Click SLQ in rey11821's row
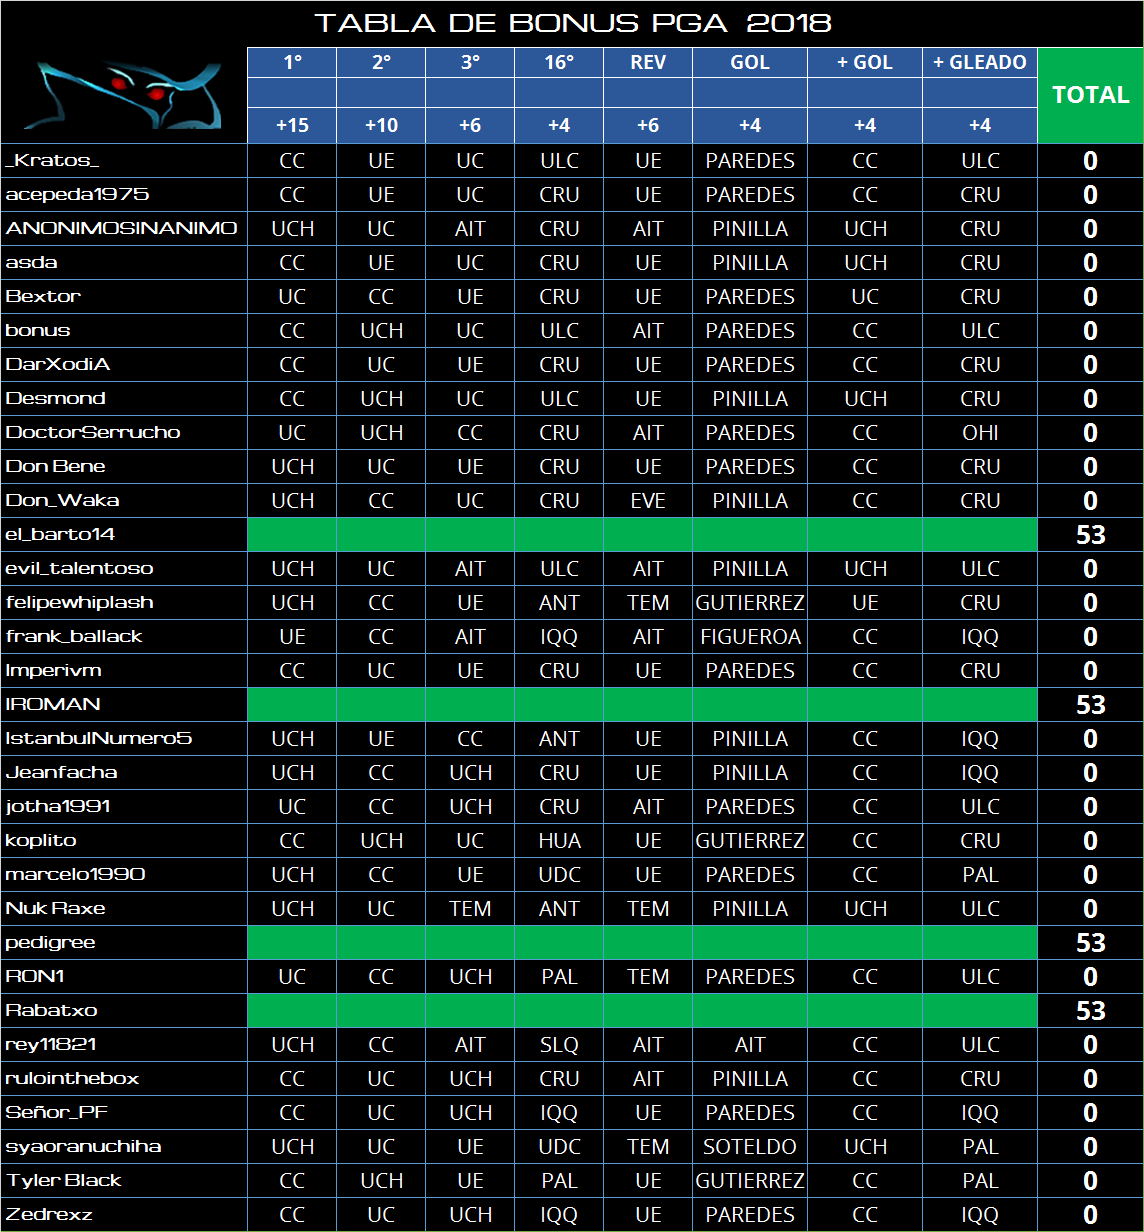The width and height of the screenshot is (1144, 1232). coord(559,1044)
